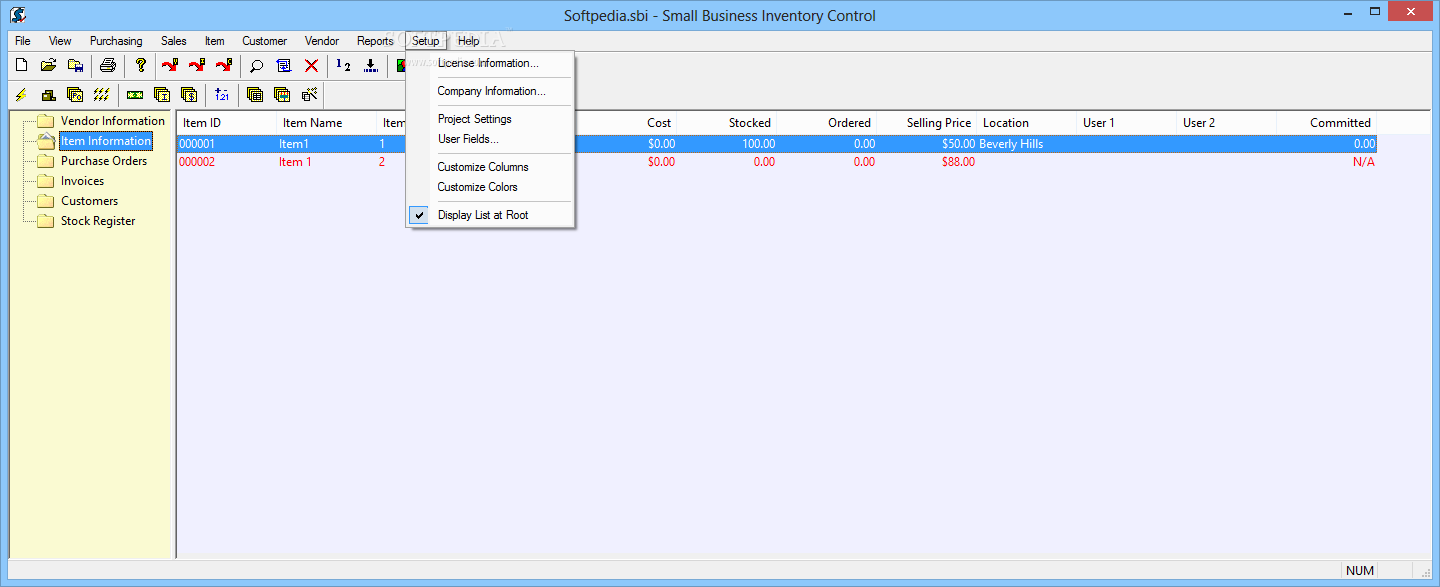This screenshot has width=1440, height=587.
Task: Sort by Committed column header
Action: coord(1327,123)
